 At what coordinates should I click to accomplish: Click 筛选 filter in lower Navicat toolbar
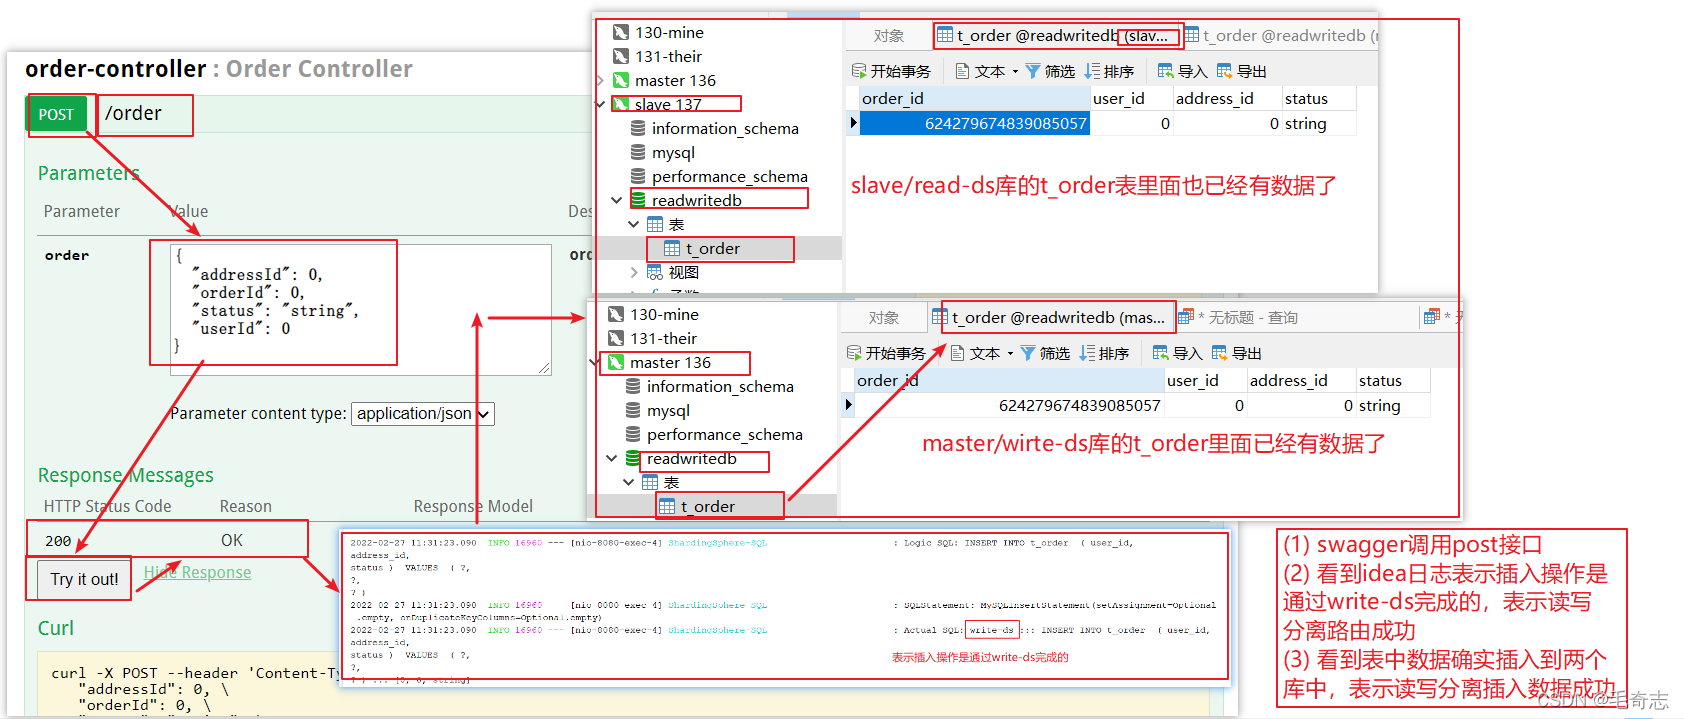tap(1045, 353)
